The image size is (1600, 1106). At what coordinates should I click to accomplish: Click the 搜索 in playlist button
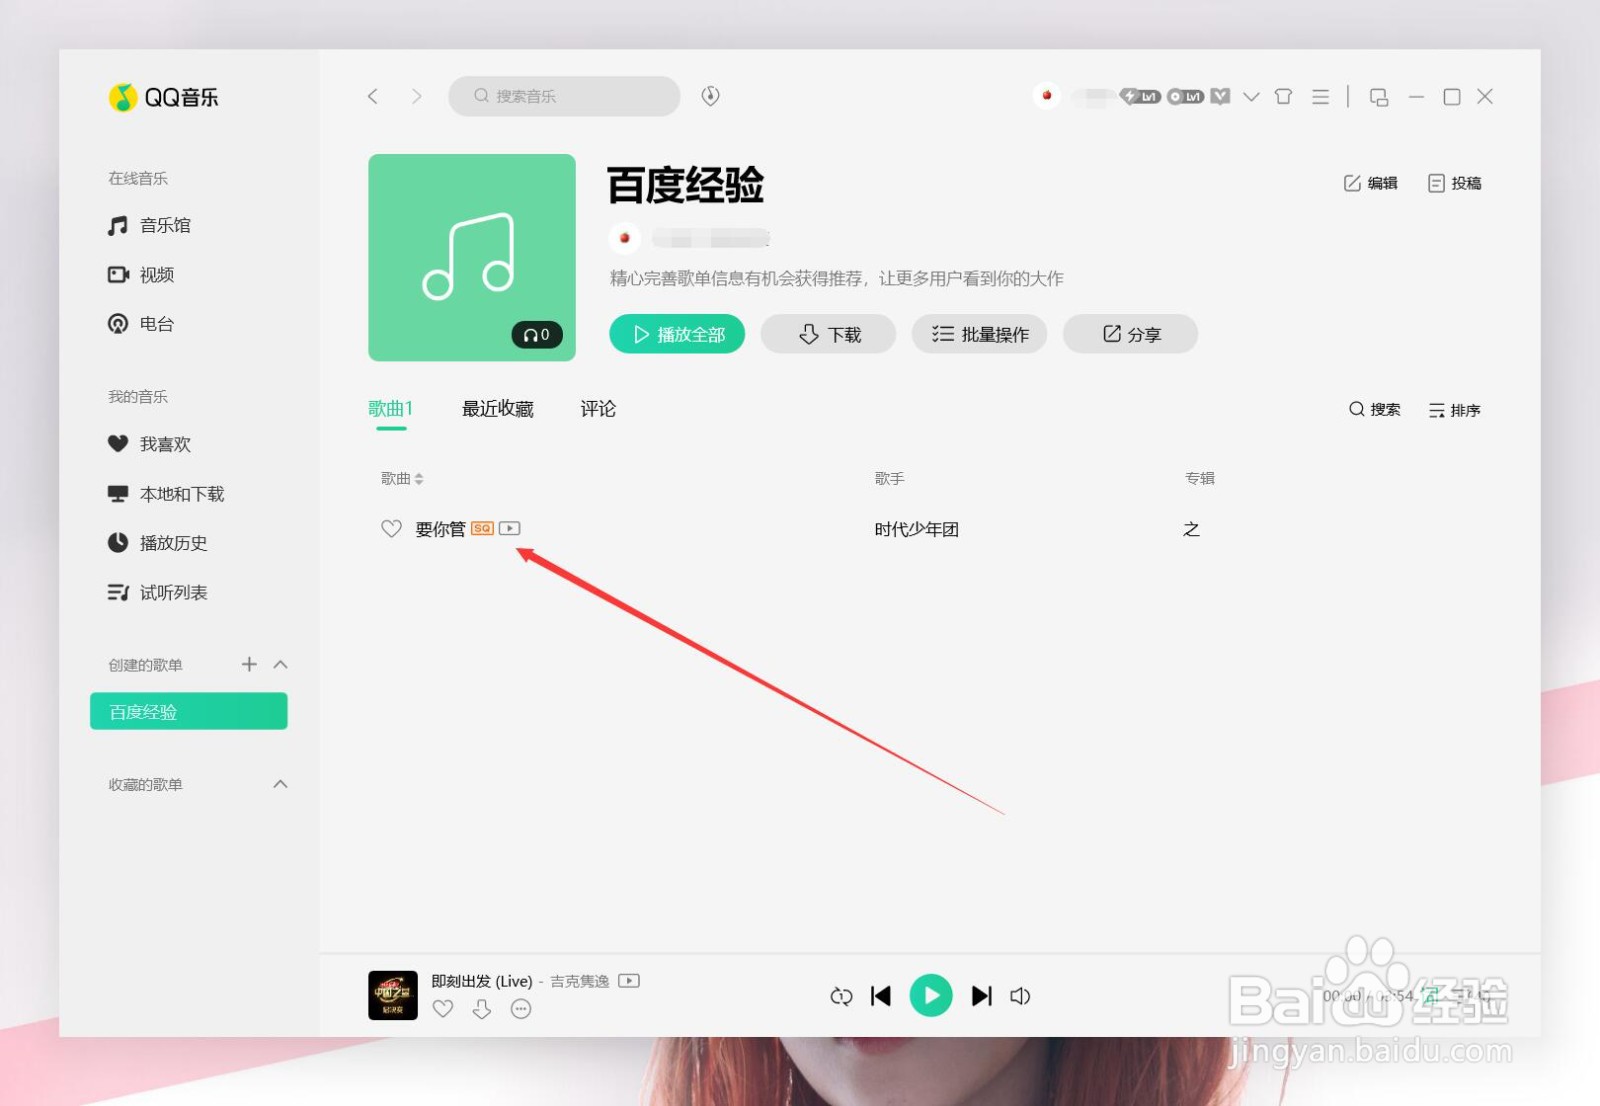tap(1374, 409)
